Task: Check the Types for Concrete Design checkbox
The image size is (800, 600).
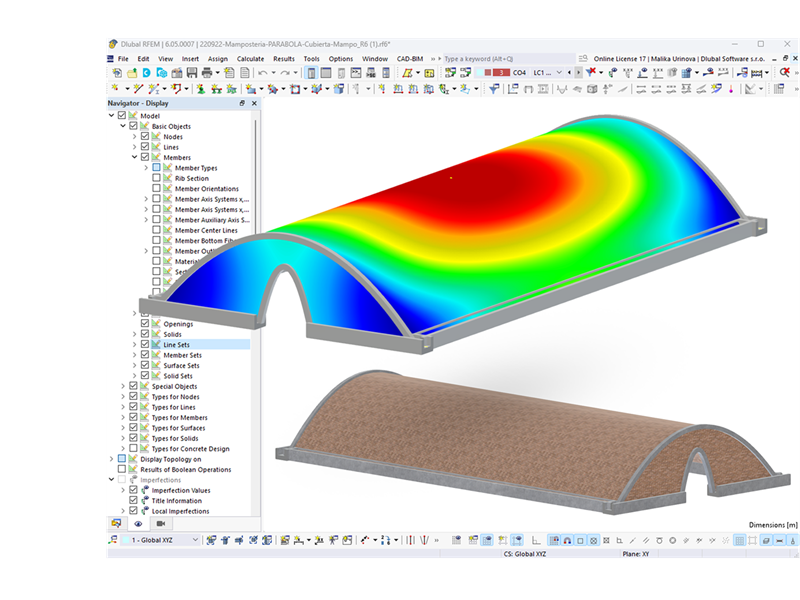Action: point(133,448)
